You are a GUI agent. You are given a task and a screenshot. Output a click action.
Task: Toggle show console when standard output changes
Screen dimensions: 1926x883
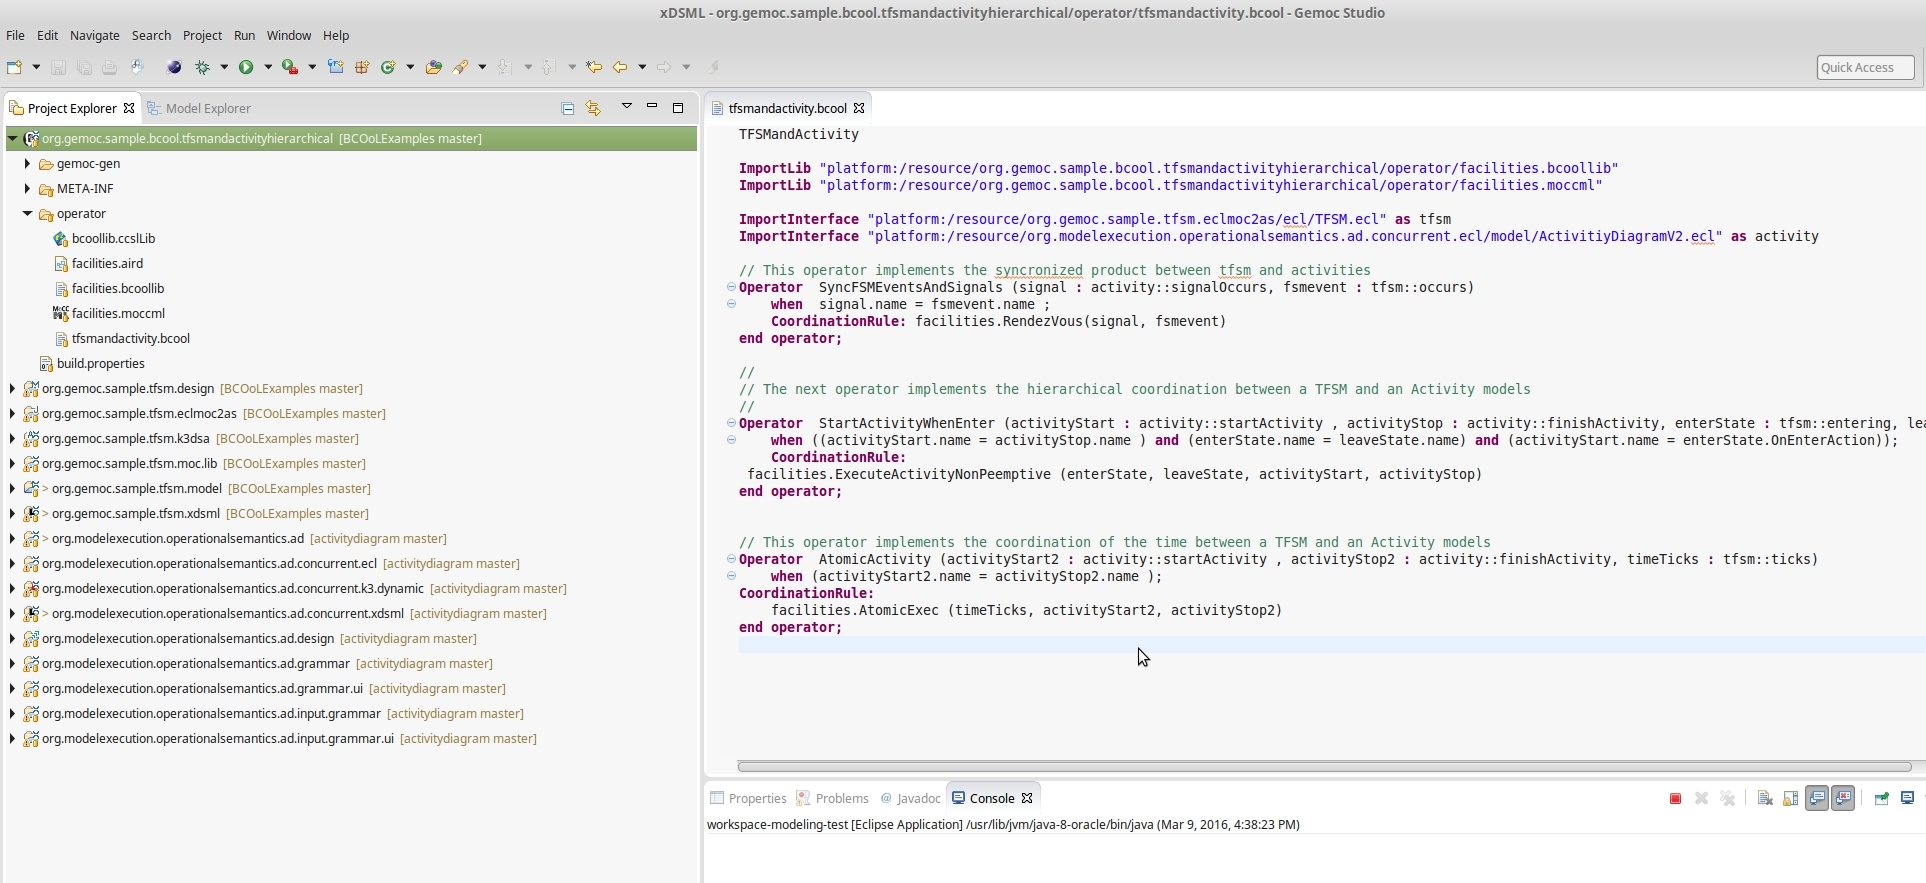(1817, 798)
